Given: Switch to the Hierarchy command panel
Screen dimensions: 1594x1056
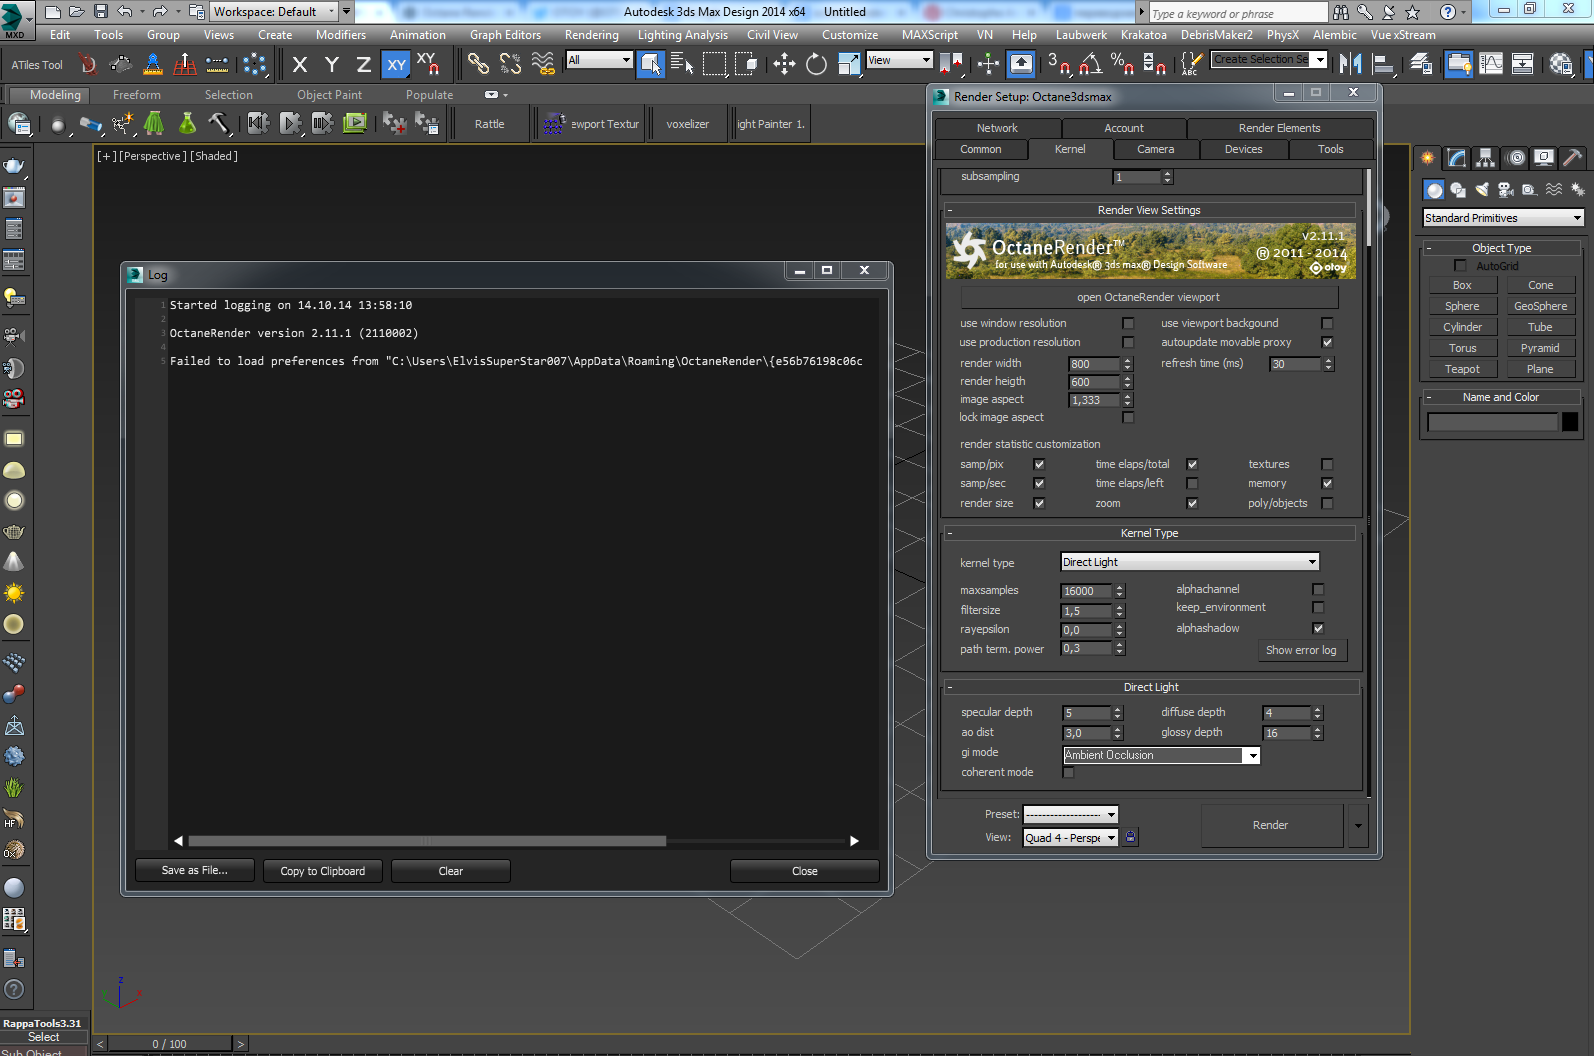Looking at the screenshot, I should [1486, 158].
